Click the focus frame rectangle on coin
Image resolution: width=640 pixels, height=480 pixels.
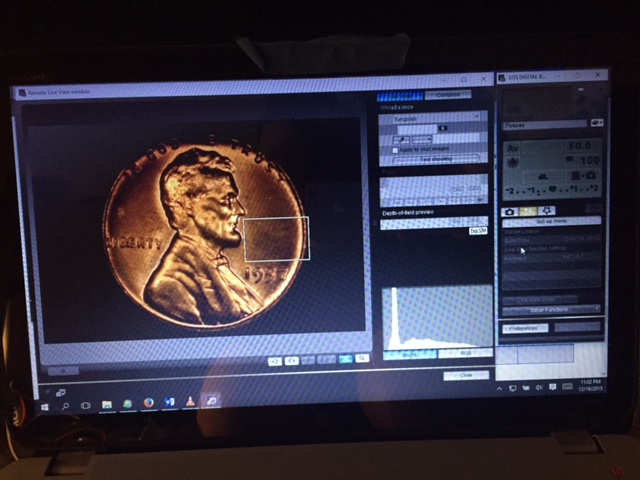tap(276, 239)
